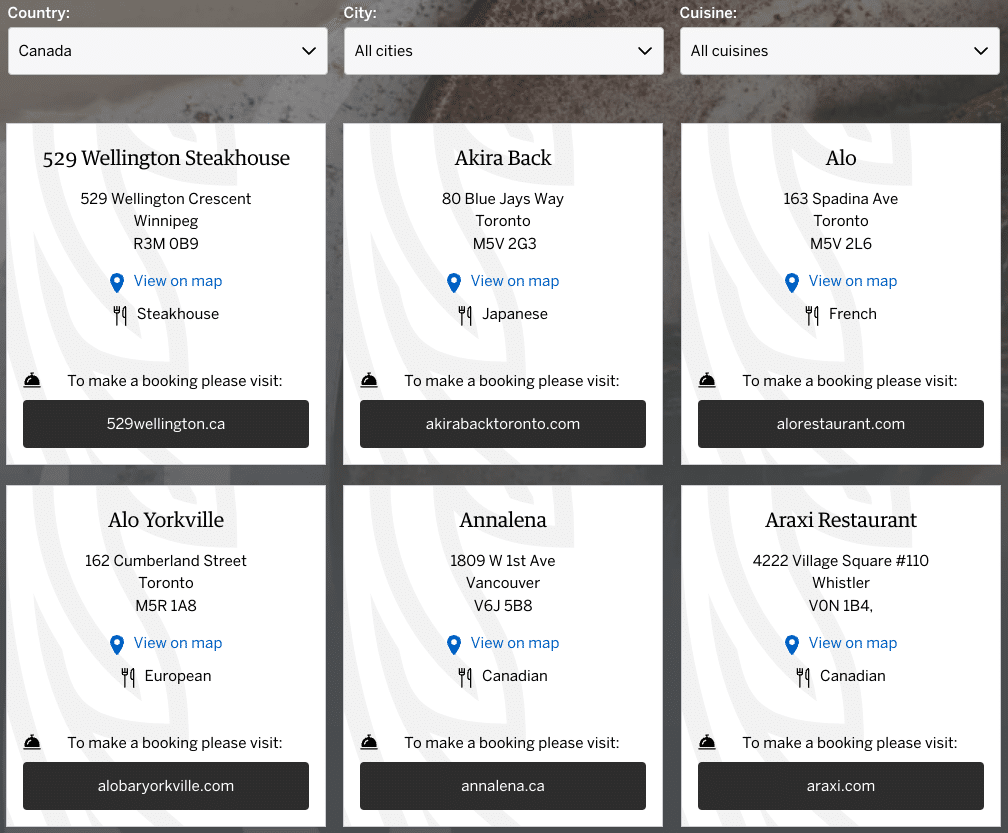Click map pin icon on Araxi Restaurant card
This screenshot has width=1008, height=833.
point(792,645)
